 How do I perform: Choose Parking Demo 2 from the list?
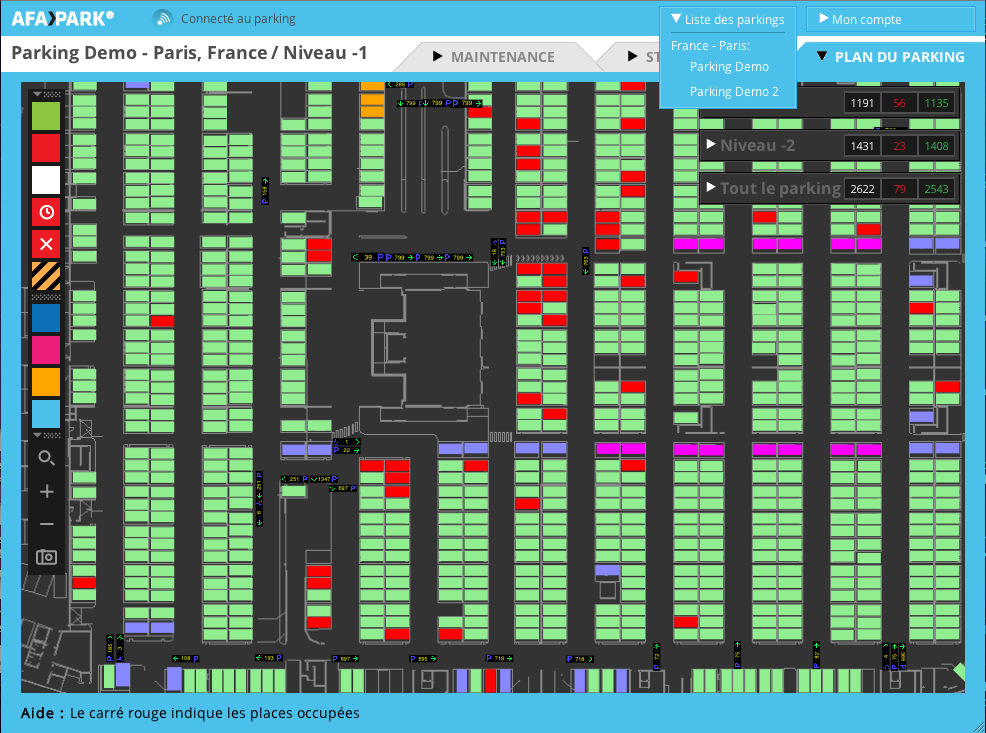(734, 92)
